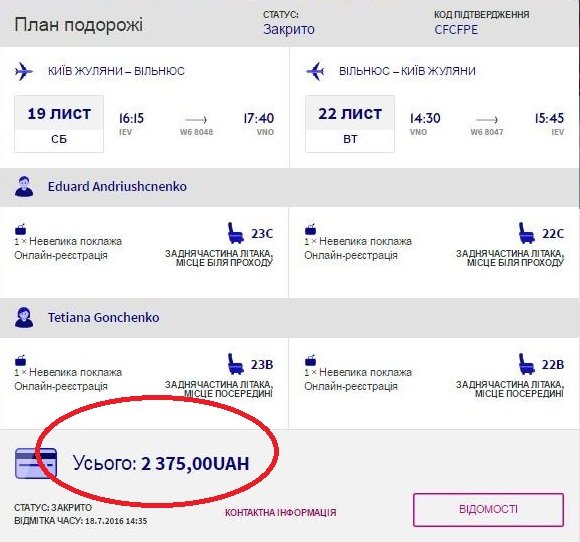This screenshot has height=542, width=580.
Task: Click the total Усього: 2 375,00UAH
Action: pos(161,463)
